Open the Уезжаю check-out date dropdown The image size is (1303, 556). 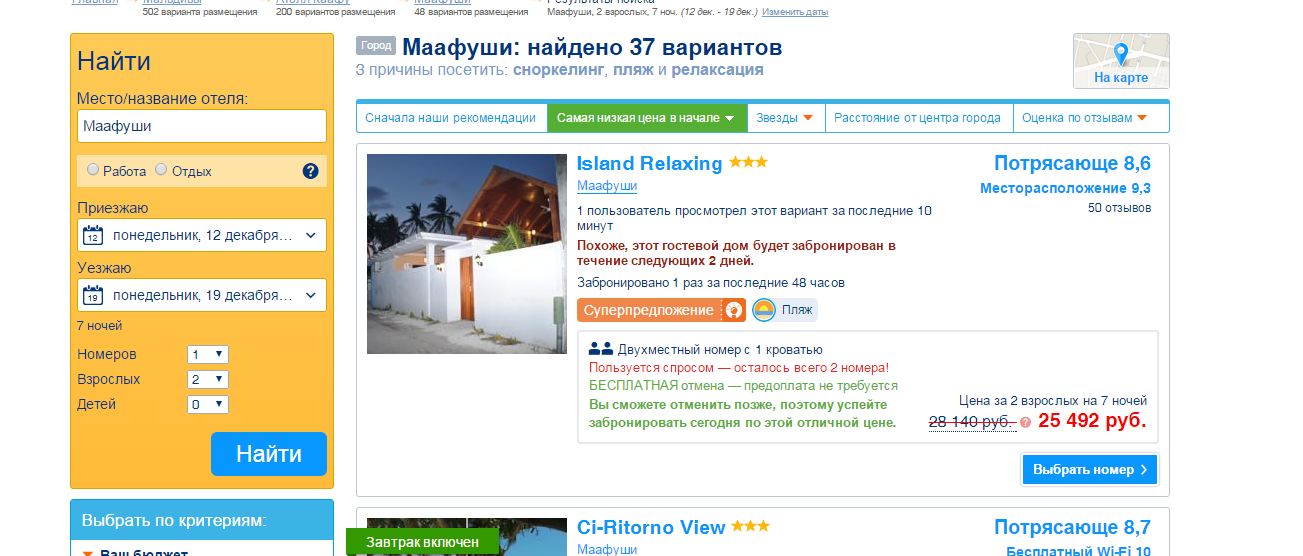[x=202, y=296]
